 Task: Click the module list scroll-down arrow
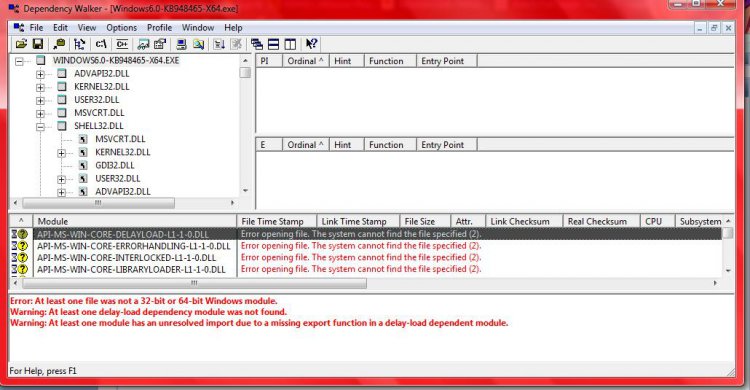click(728, 271)
